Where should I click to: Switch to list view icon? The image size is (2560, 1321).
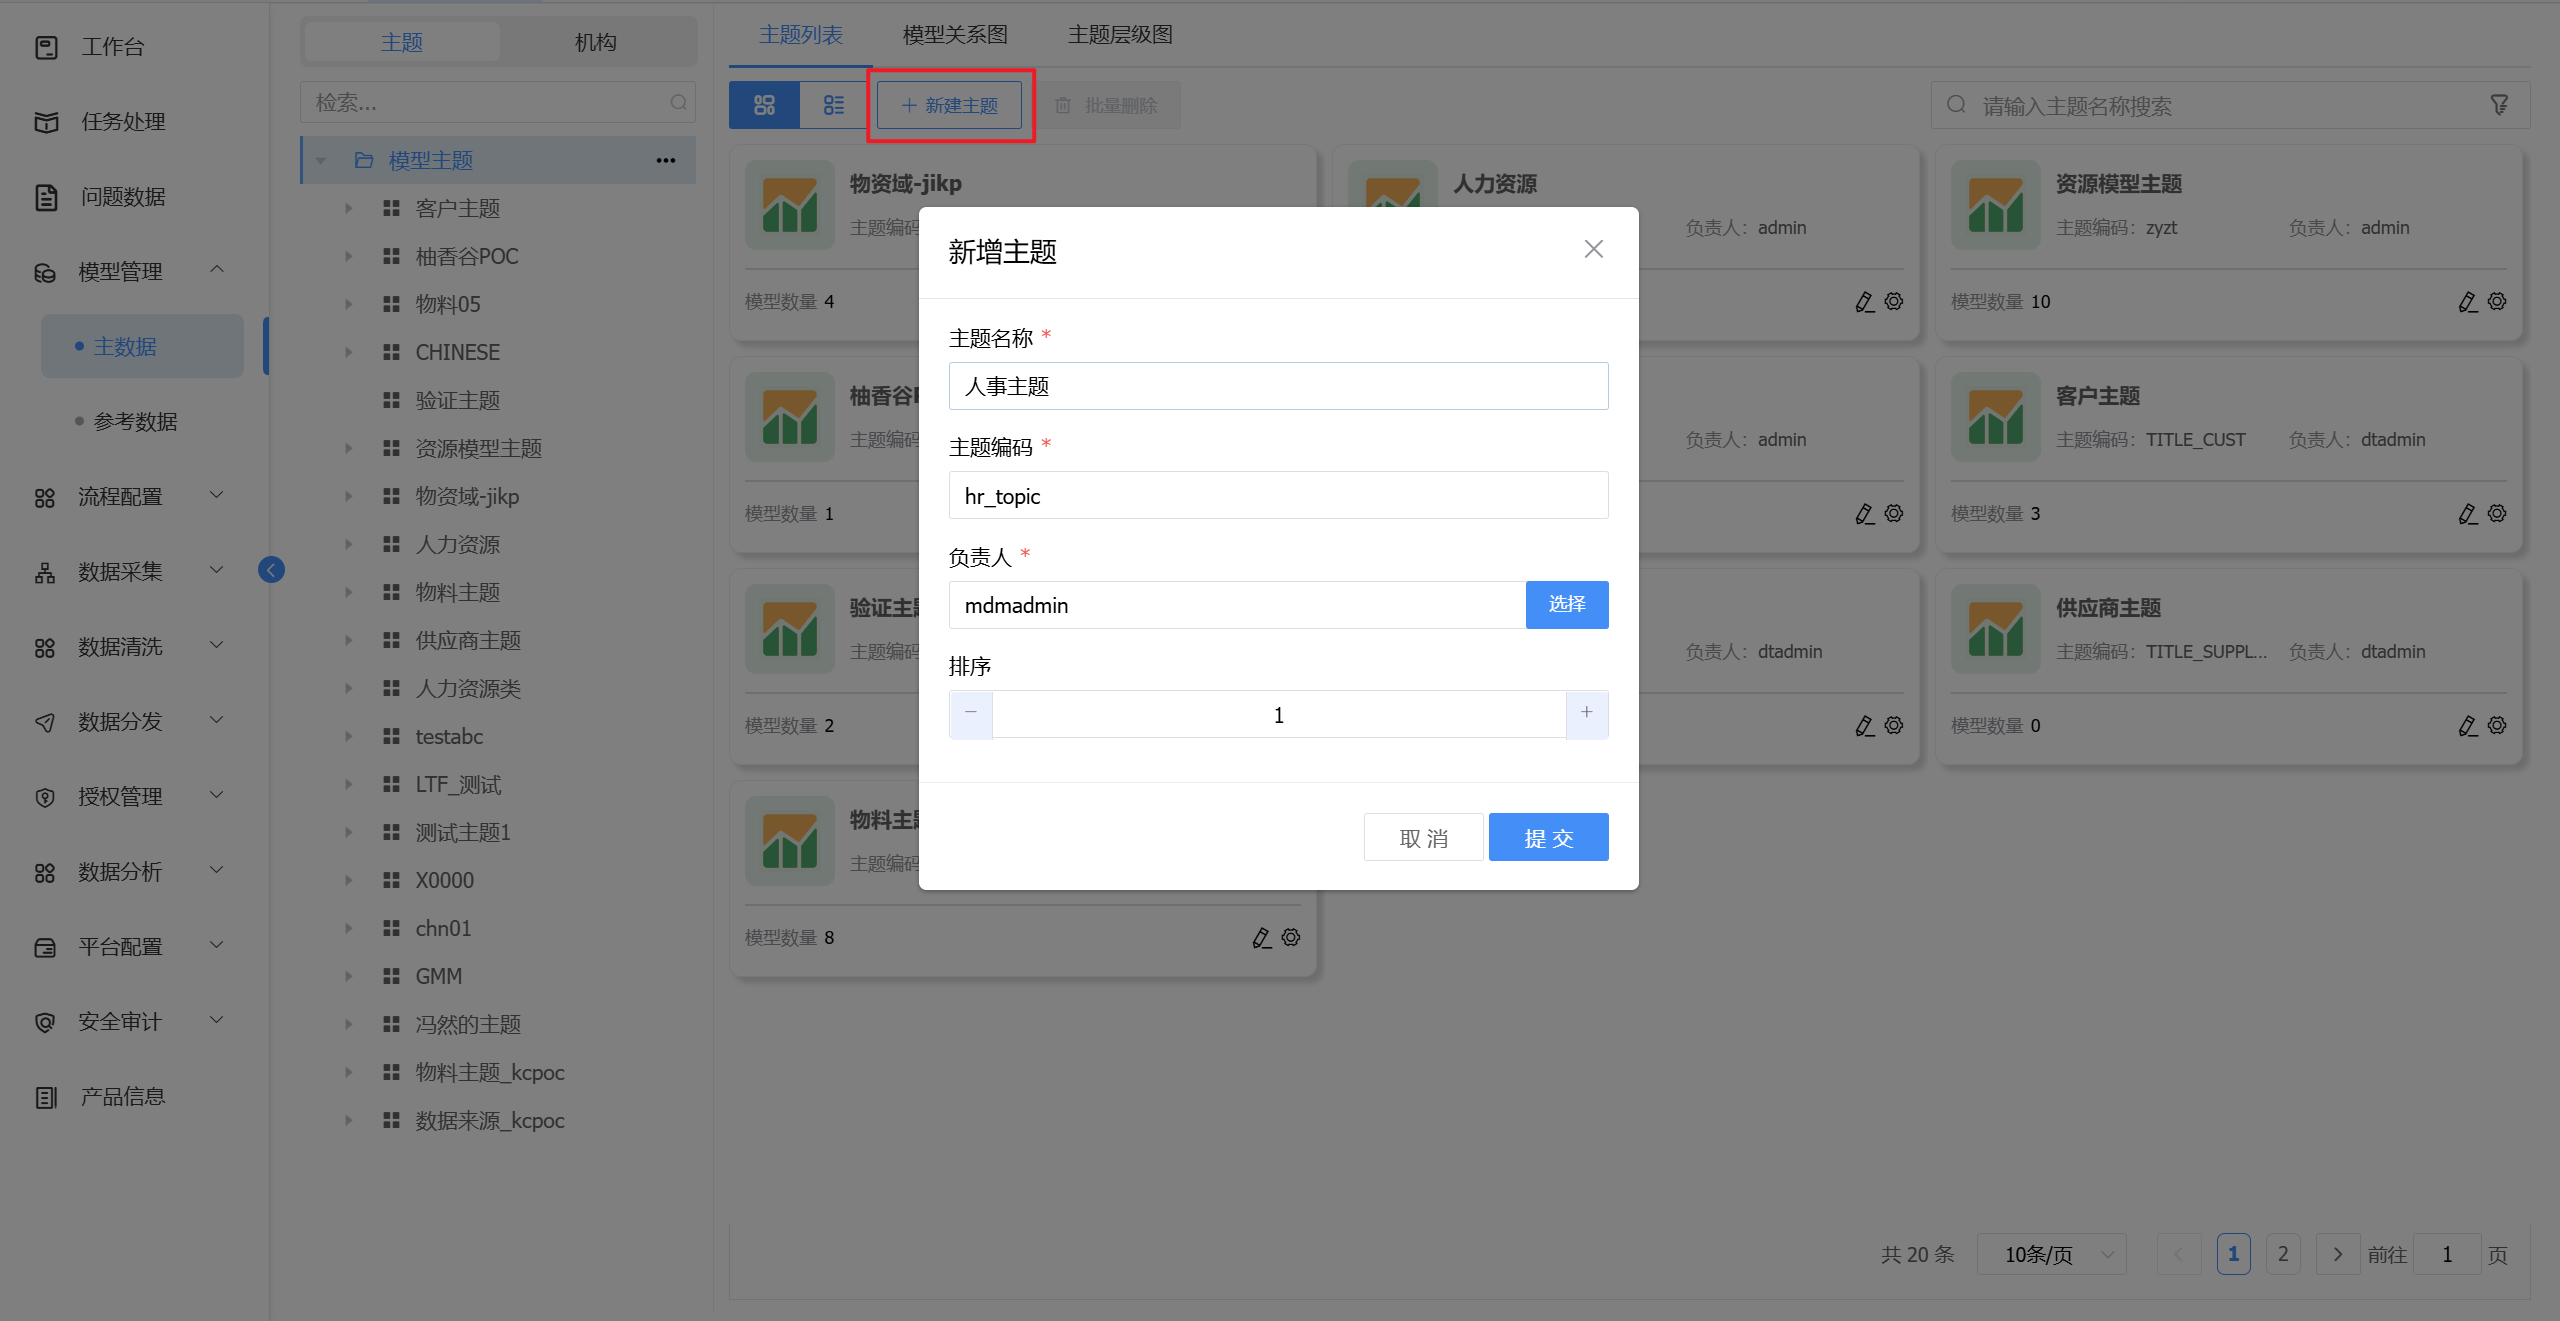[x=833, y=105]
